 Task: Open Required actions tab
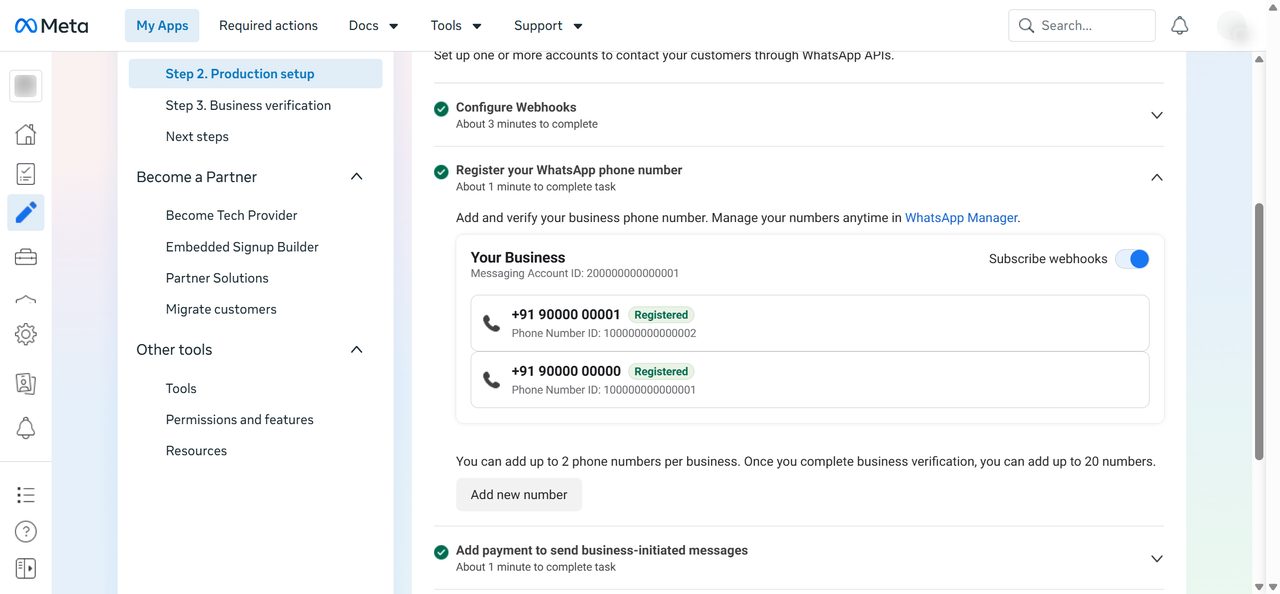268,26
